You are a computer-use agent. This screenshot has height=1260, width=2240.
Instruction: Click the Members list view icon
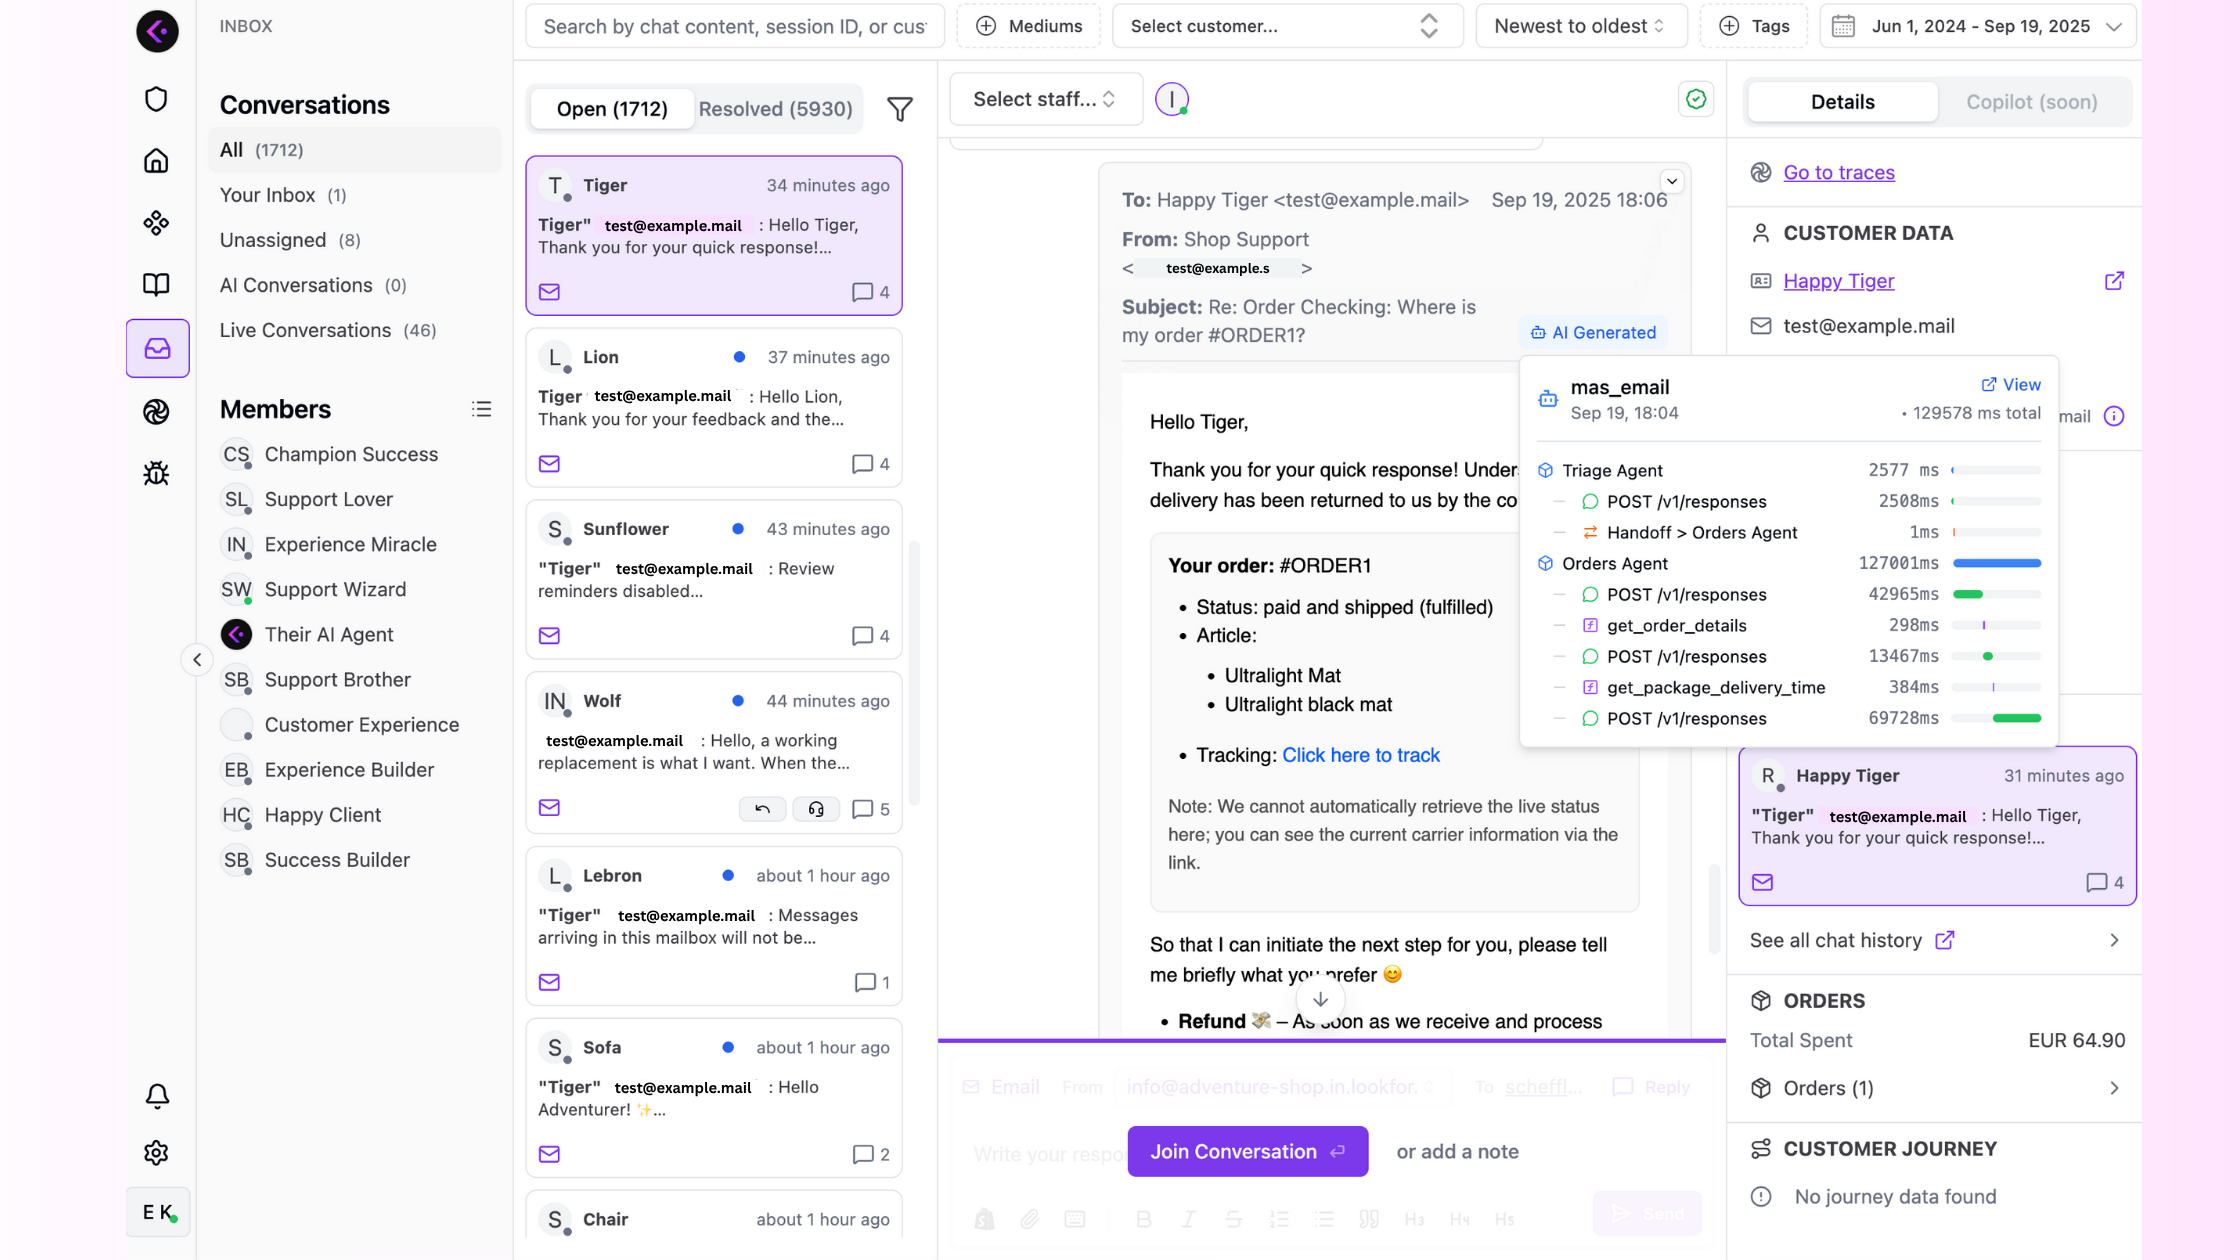click(482, 409)
